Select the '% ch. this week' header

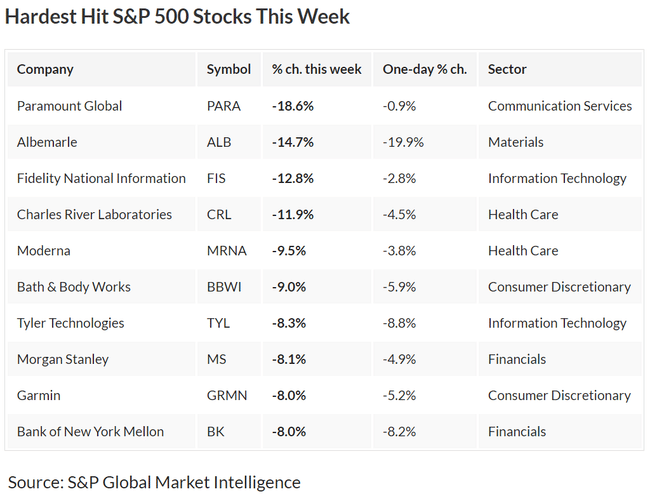point(317,69)
